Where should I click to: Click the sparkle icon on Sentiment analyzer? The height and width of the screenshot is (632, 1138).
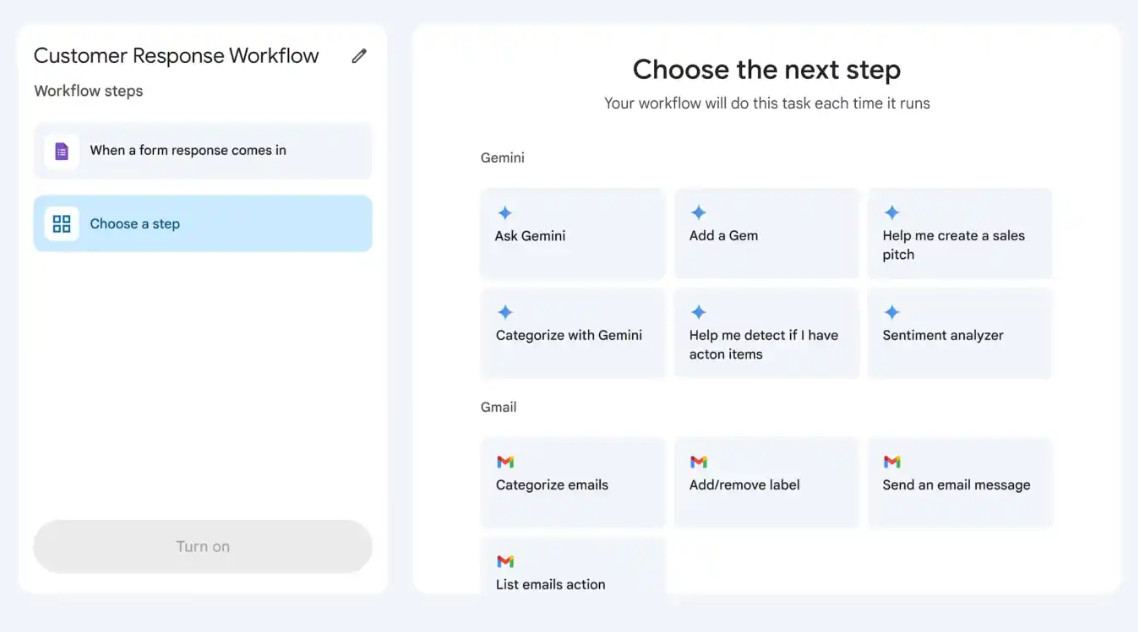[892, 312]
